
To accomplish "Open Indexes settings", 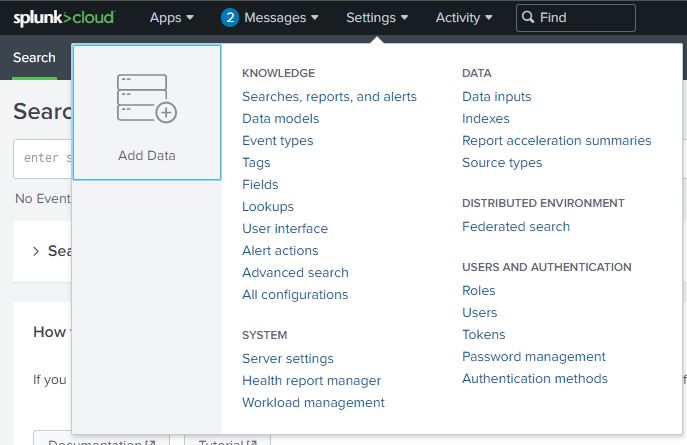I will 485,119.
